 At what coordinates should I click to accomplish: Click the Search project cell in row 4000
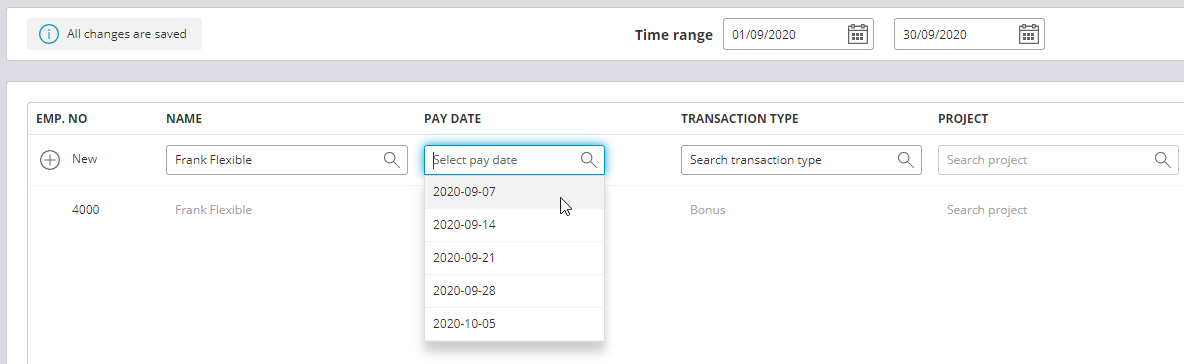(987, 210)
